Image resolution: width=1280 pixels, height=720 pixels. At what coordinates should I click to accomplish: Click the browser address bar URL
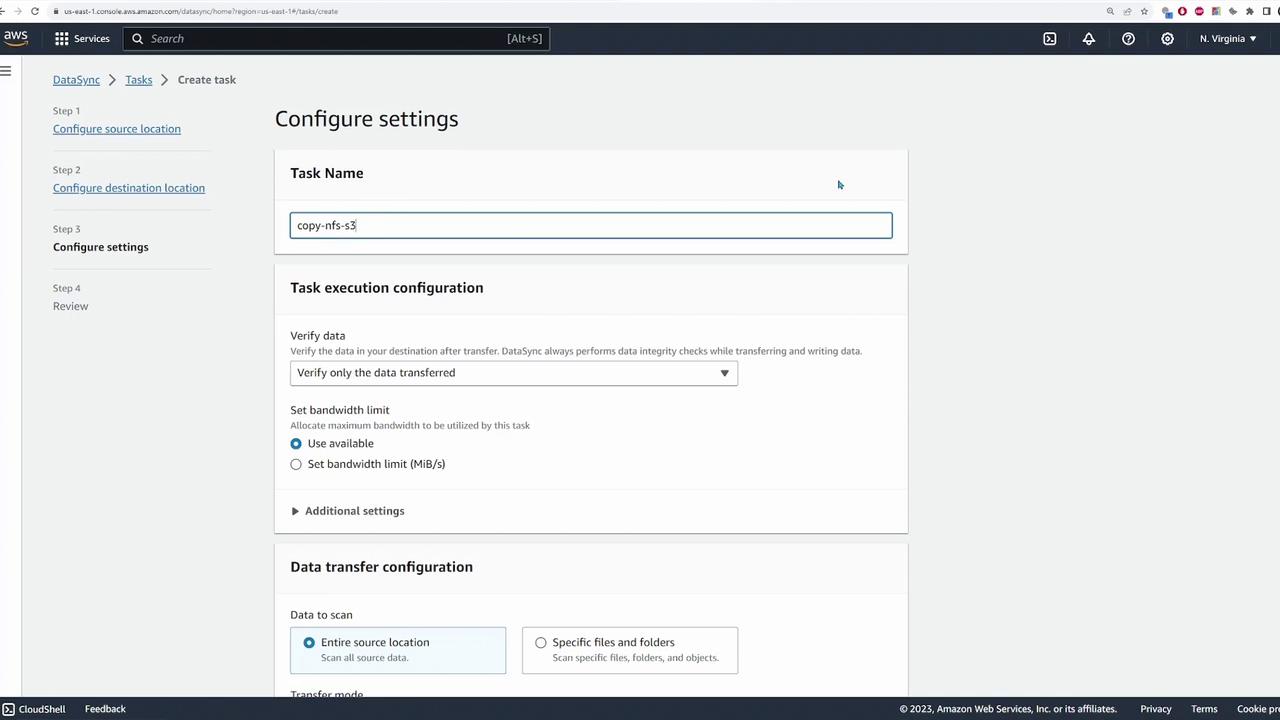[x=201, y=11]
